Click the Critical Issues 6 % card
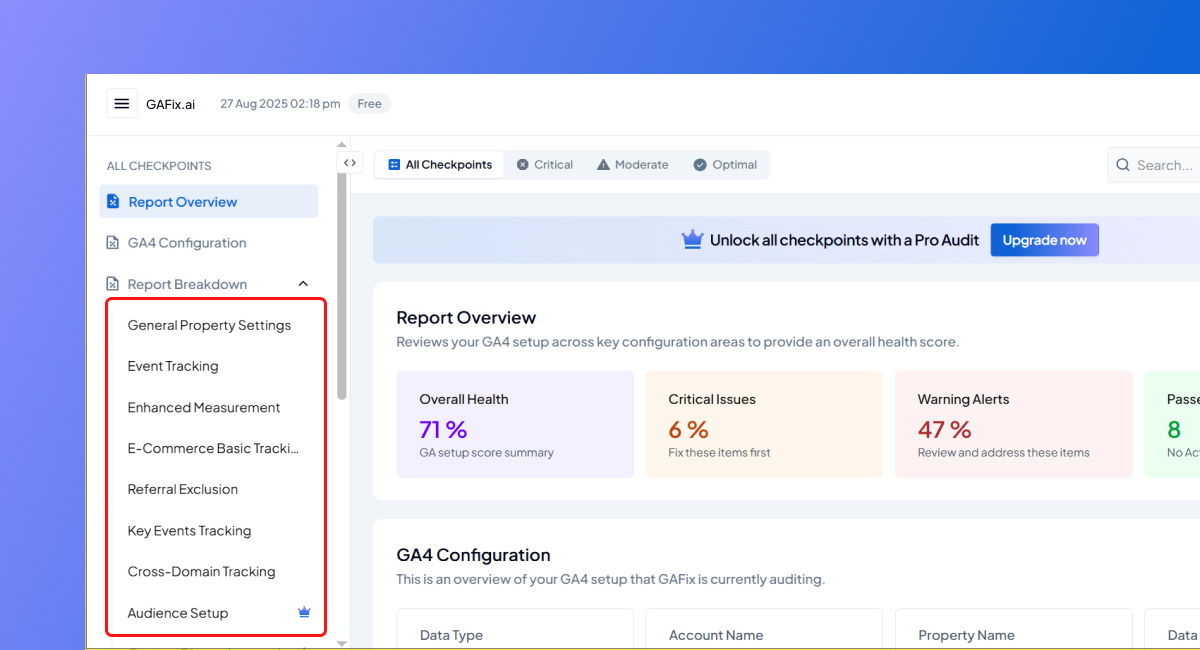The image size is (1200, 650). pyautogui.click(x=764, y=425)
